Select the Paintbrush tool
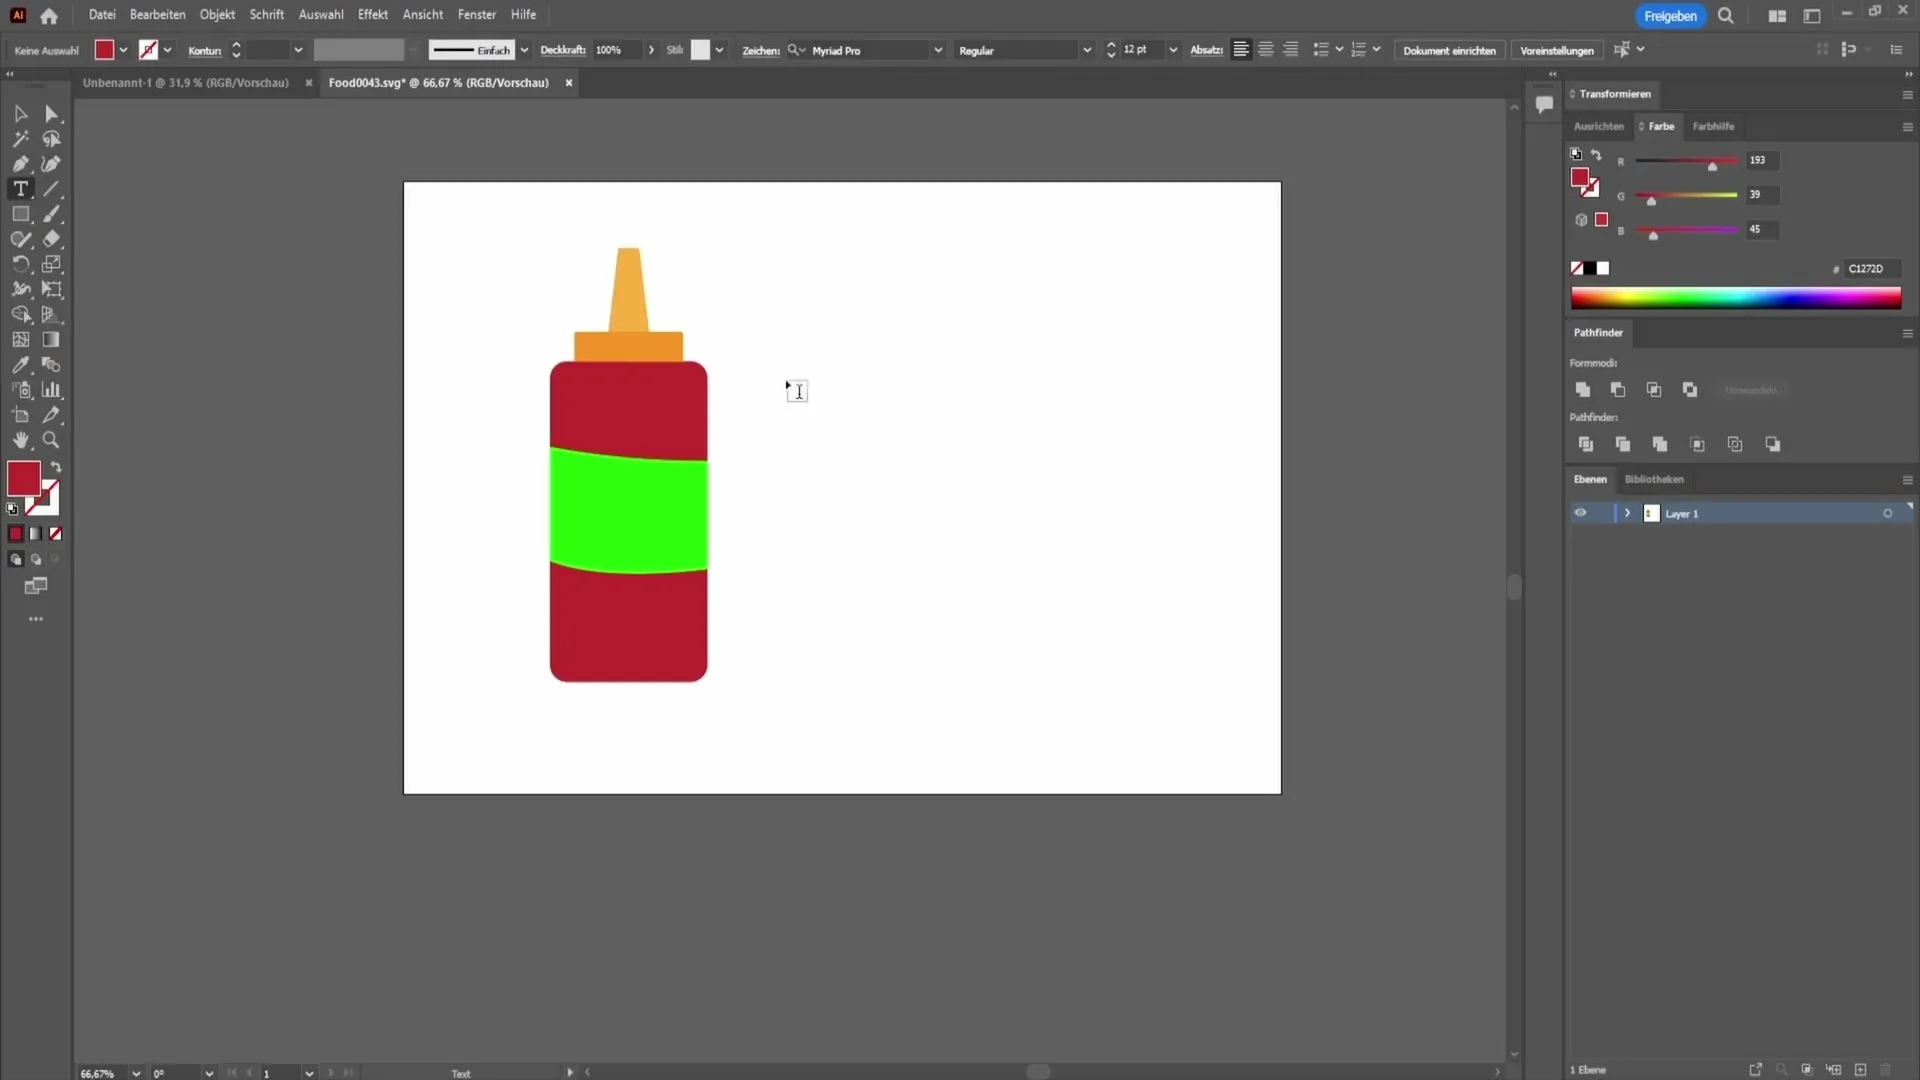 click(52, 214)
